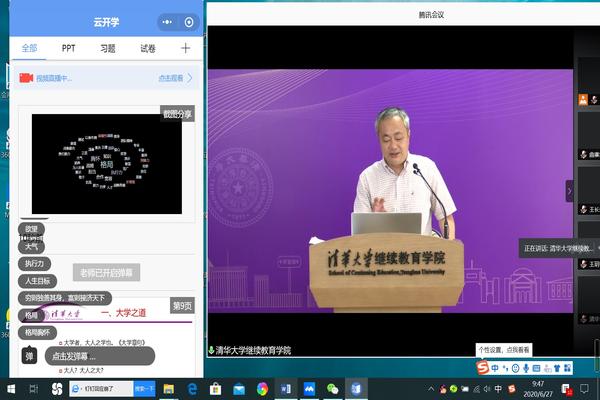This screenshot has width=600, height=400.
Task: Close the 云开学 mini program via circle icon
Action: point(189,22)
